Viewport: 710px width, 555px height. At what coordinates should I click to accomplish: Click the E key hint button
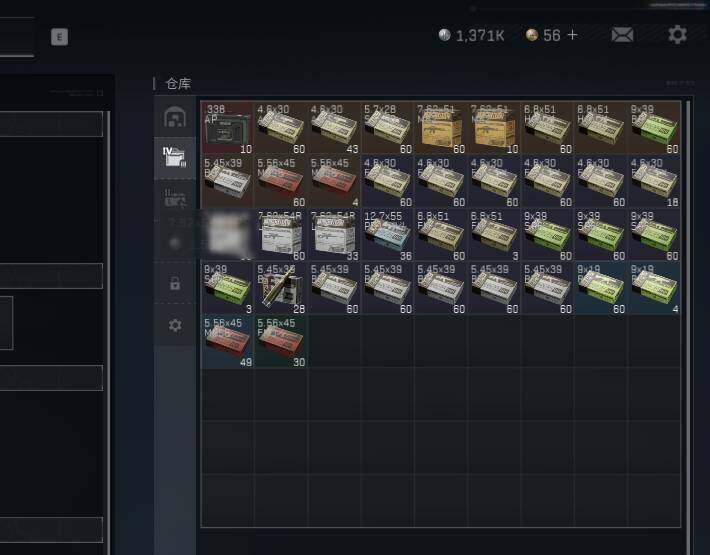[59, 37]
